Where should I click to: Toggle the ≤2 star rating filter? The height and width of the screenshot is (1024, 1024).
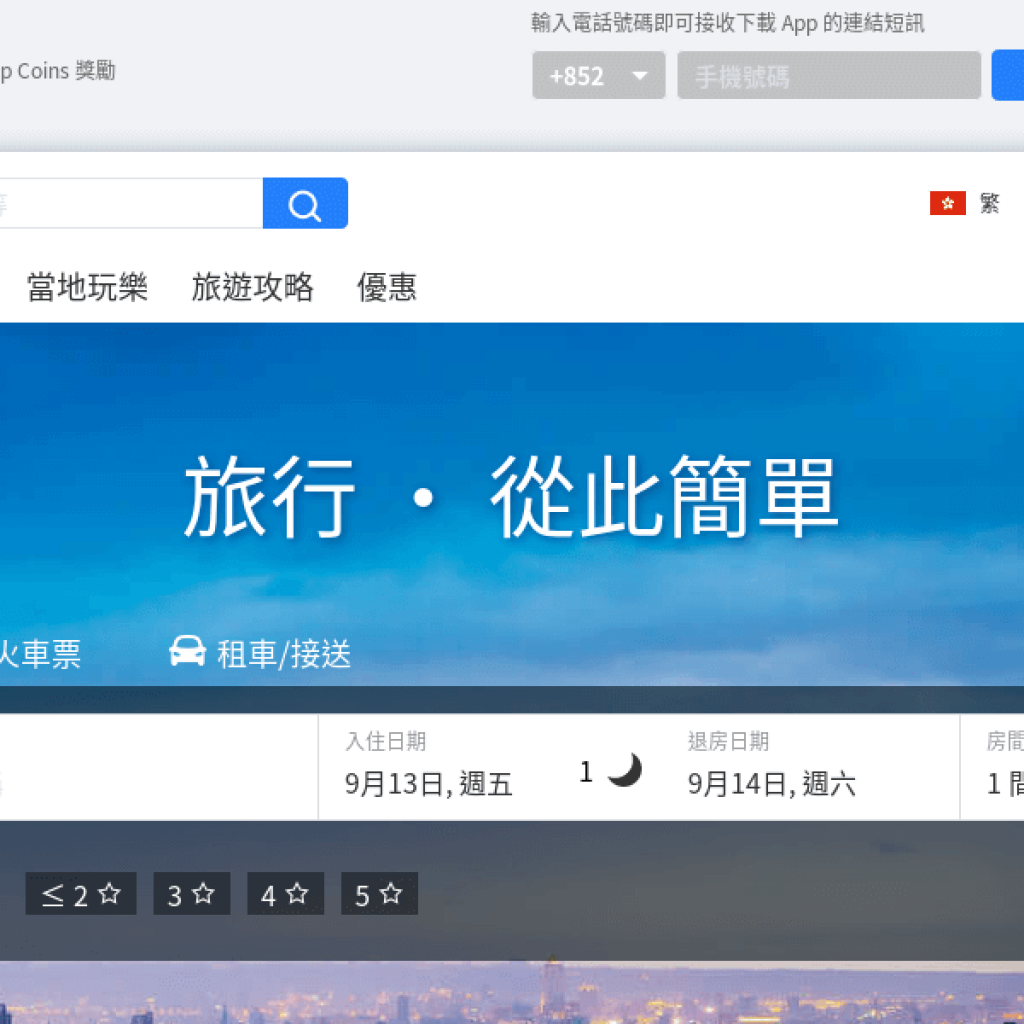click(80, 894)
